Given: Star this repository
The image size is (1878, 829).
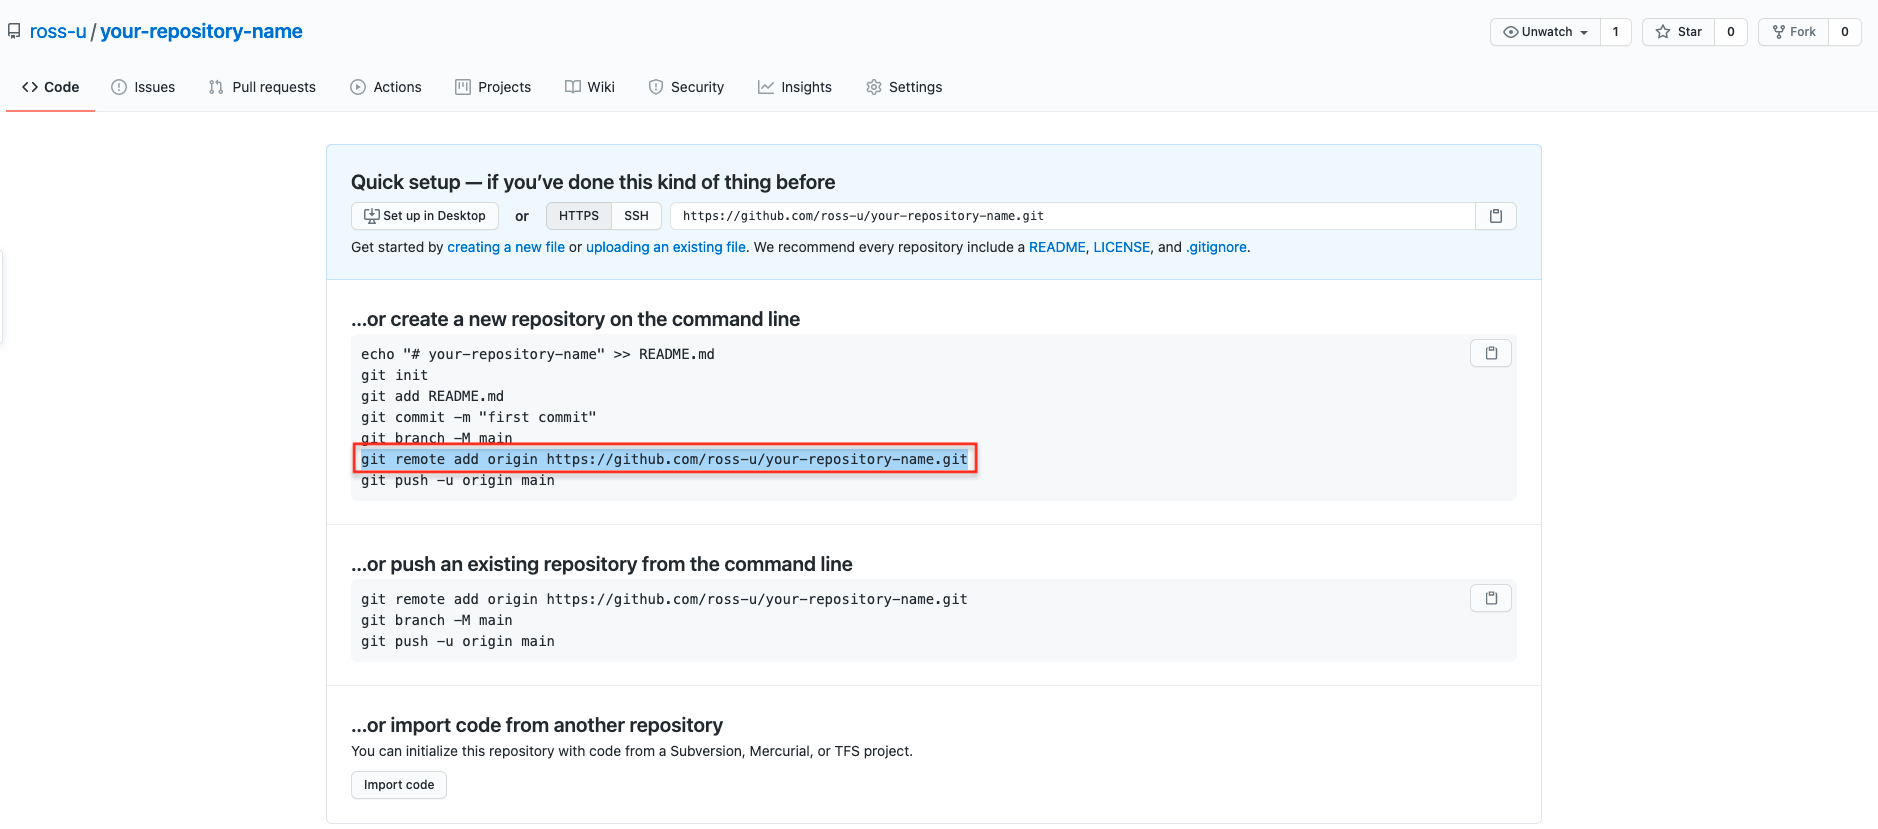Looking at the screenshot, I should (1678, 32).
